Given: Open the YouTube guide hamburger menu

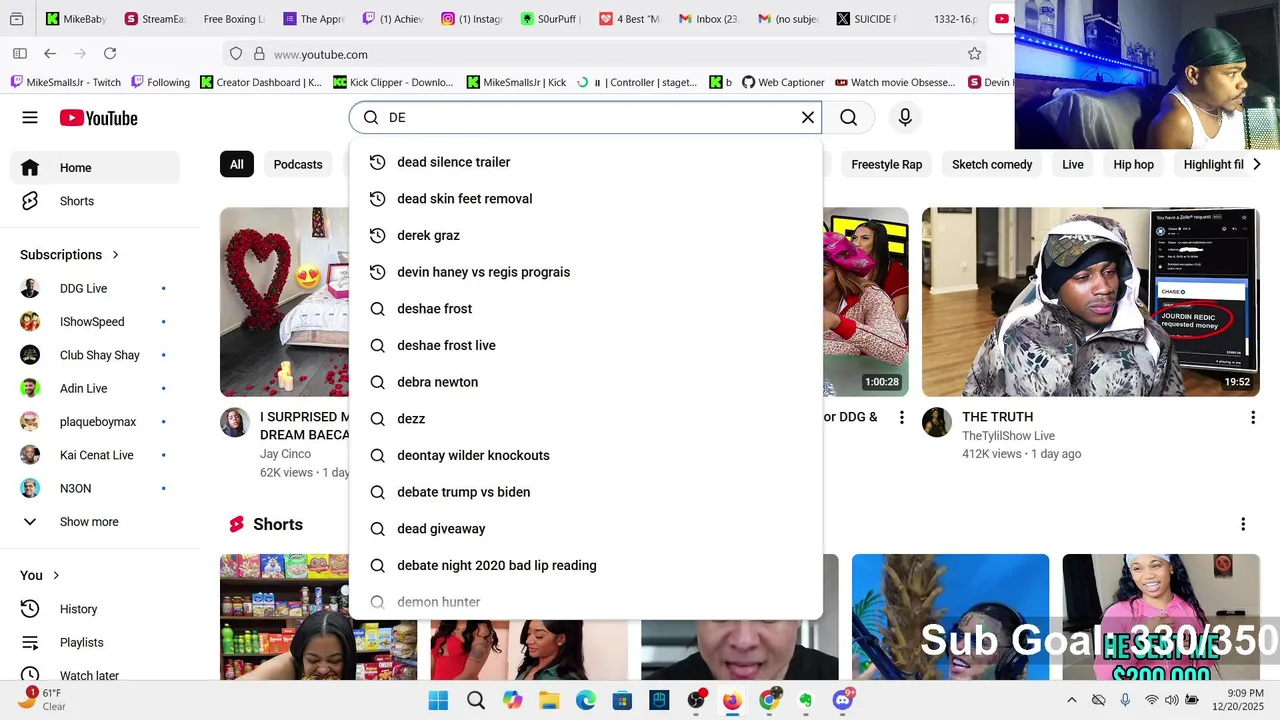Looking at the screenshot, I should 30,118.
